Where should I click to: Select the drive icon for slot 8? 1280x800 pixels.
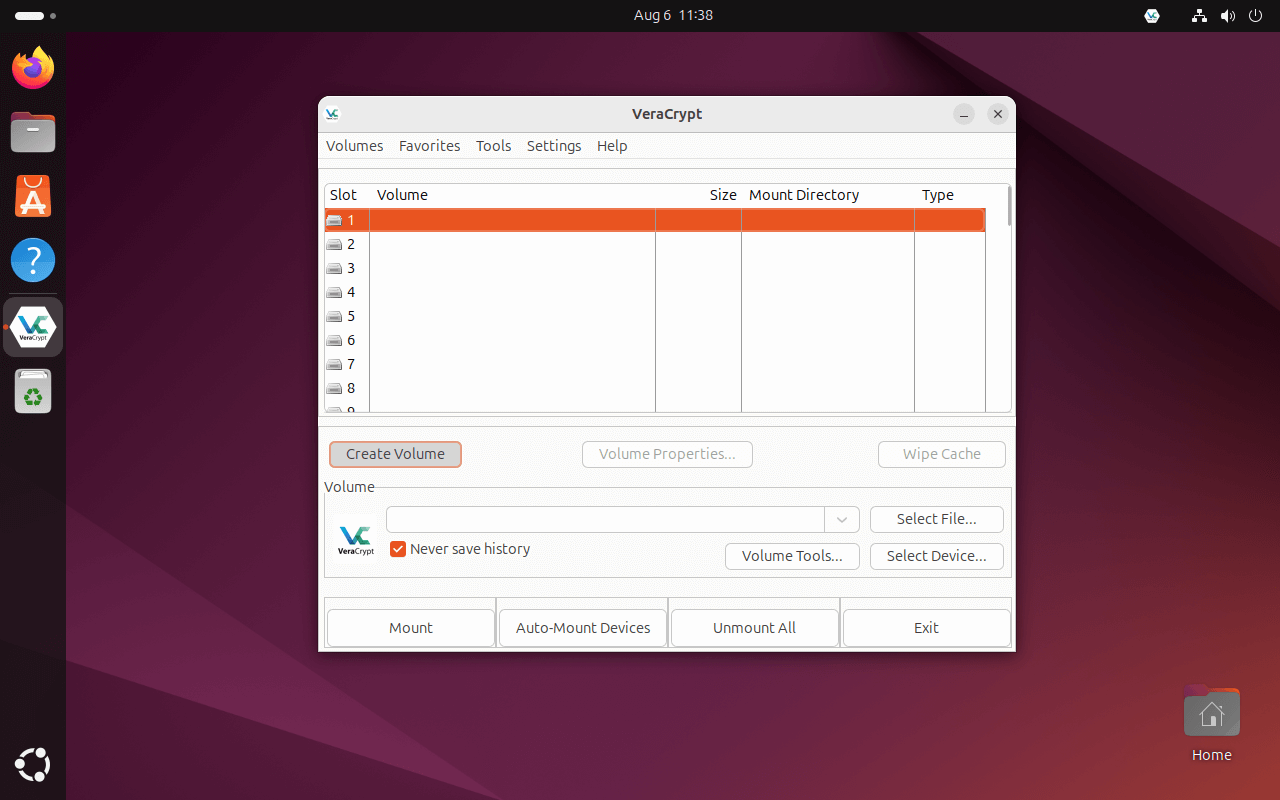tap(334, 388)
